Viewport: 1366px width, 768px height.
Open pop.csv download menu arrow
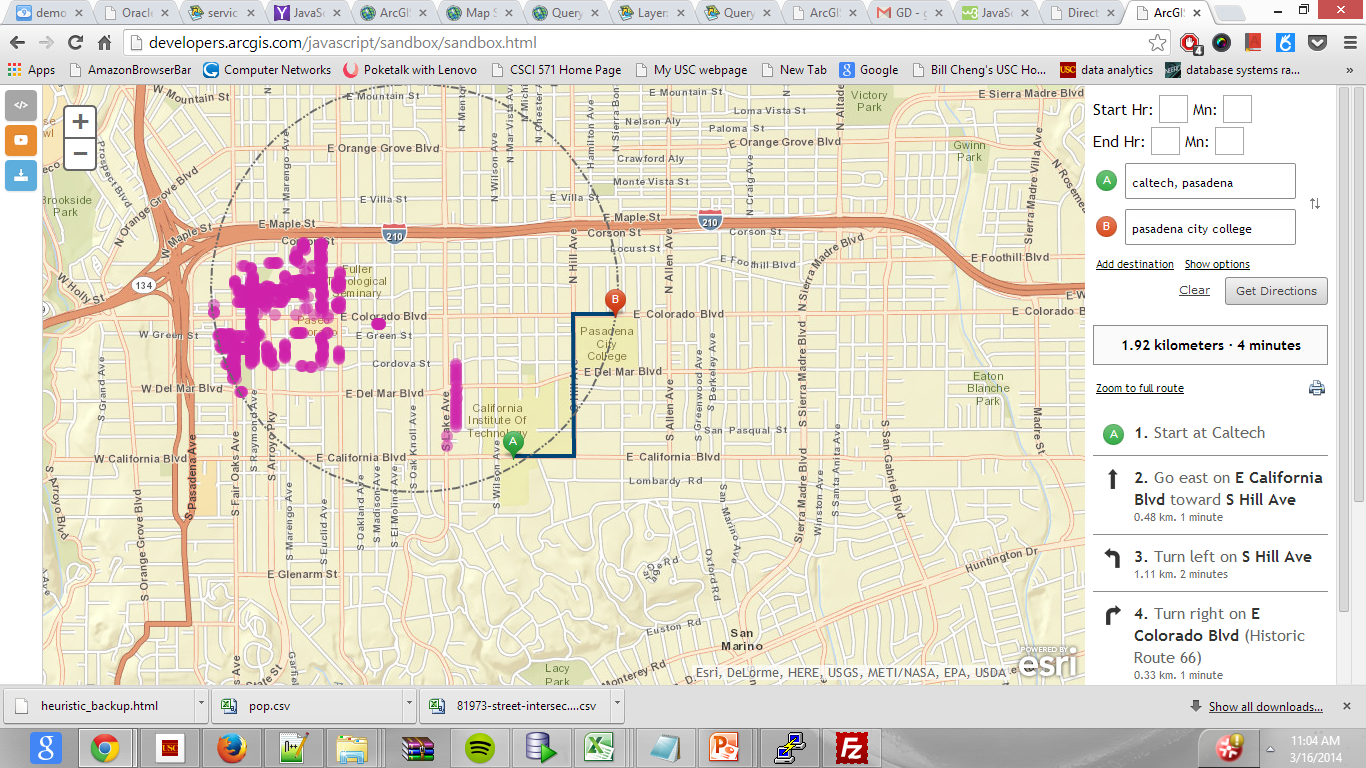point(410,705)
